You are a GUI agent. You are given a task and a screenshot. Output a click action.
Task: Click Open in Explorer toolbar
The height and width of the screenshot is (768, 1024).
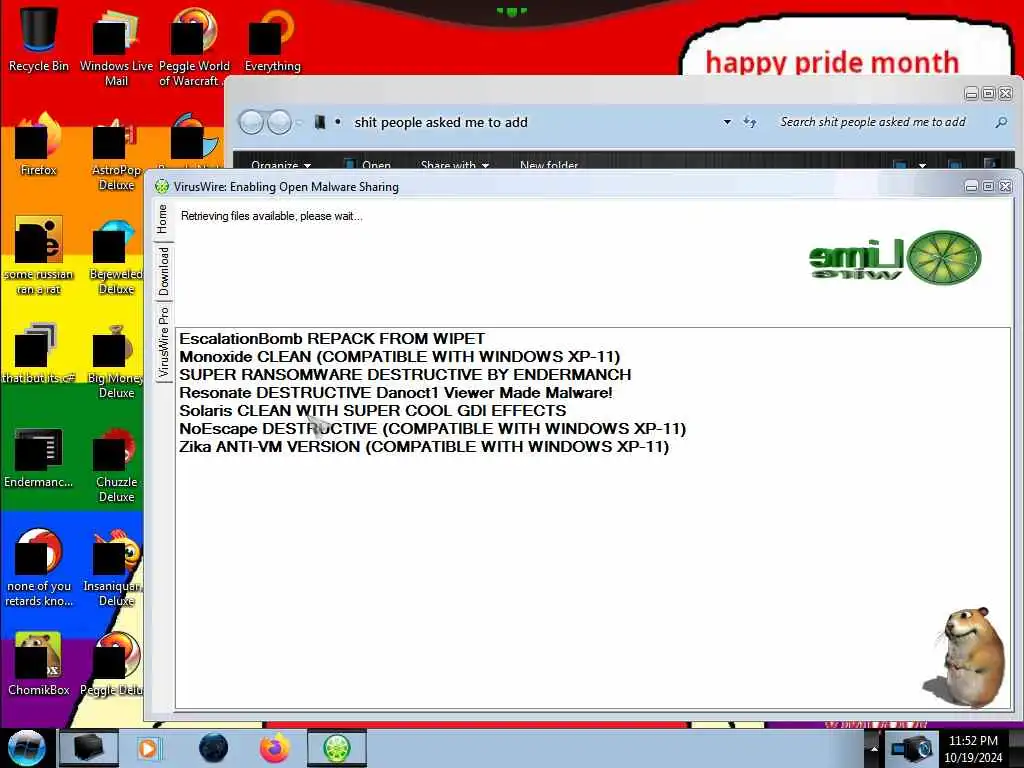click(x=368, y=165)
